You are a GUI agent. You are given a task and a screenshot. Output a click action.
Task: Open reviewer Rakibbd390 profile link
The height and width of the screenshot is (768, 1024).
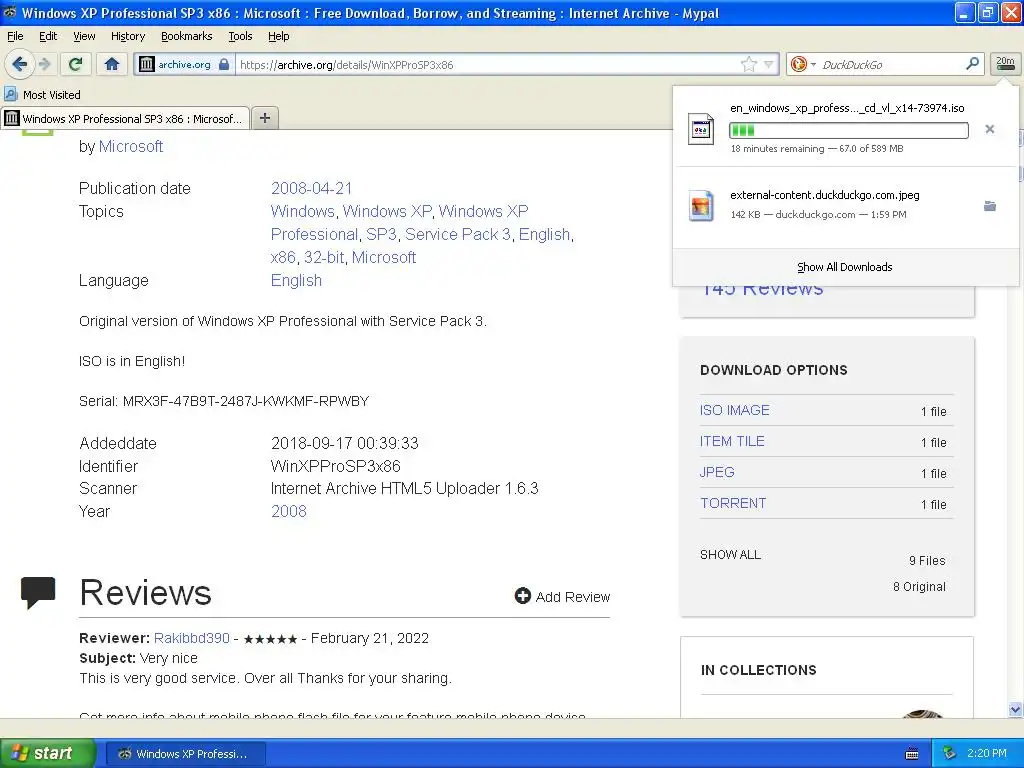192,638
